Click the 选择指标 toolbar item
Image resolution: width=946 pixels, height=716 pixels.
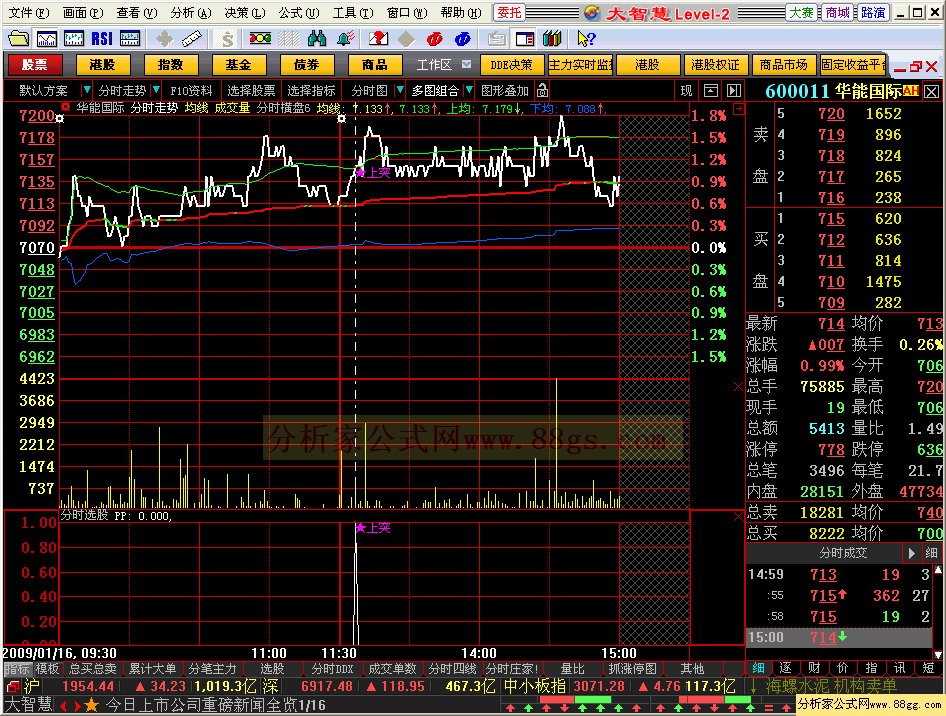coord(311,90)
